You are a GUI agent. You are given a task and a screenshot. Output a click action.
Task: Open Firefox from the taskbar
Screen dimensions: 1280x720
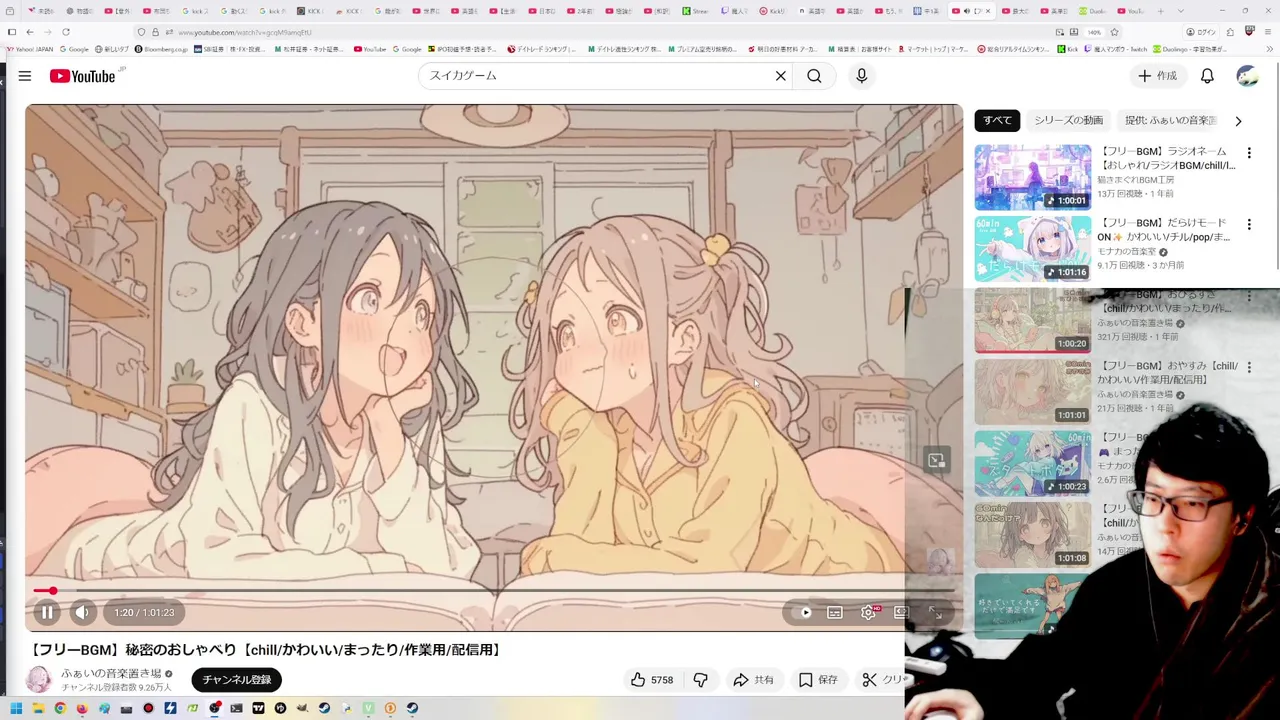[82, 709]
